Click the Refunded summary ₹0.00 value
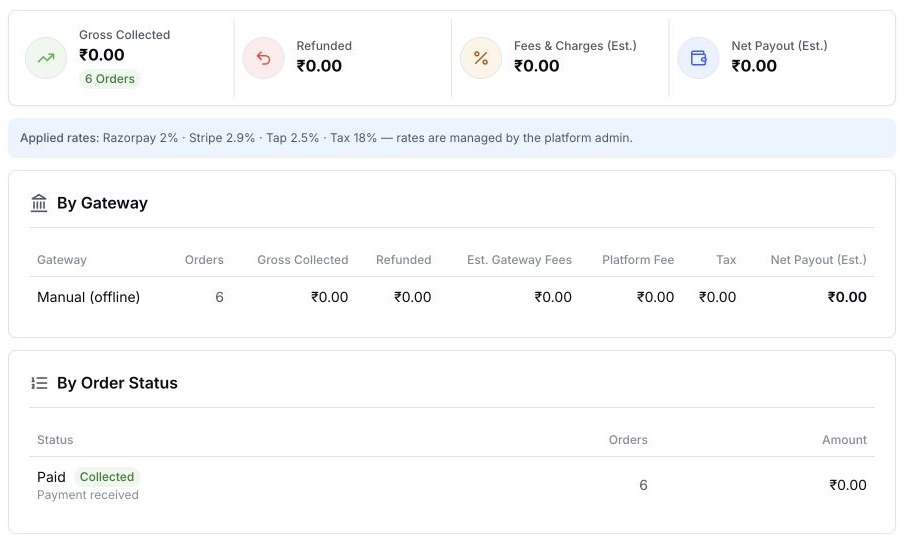The width and height of the screenshot is (906, 556). point(319,66)
